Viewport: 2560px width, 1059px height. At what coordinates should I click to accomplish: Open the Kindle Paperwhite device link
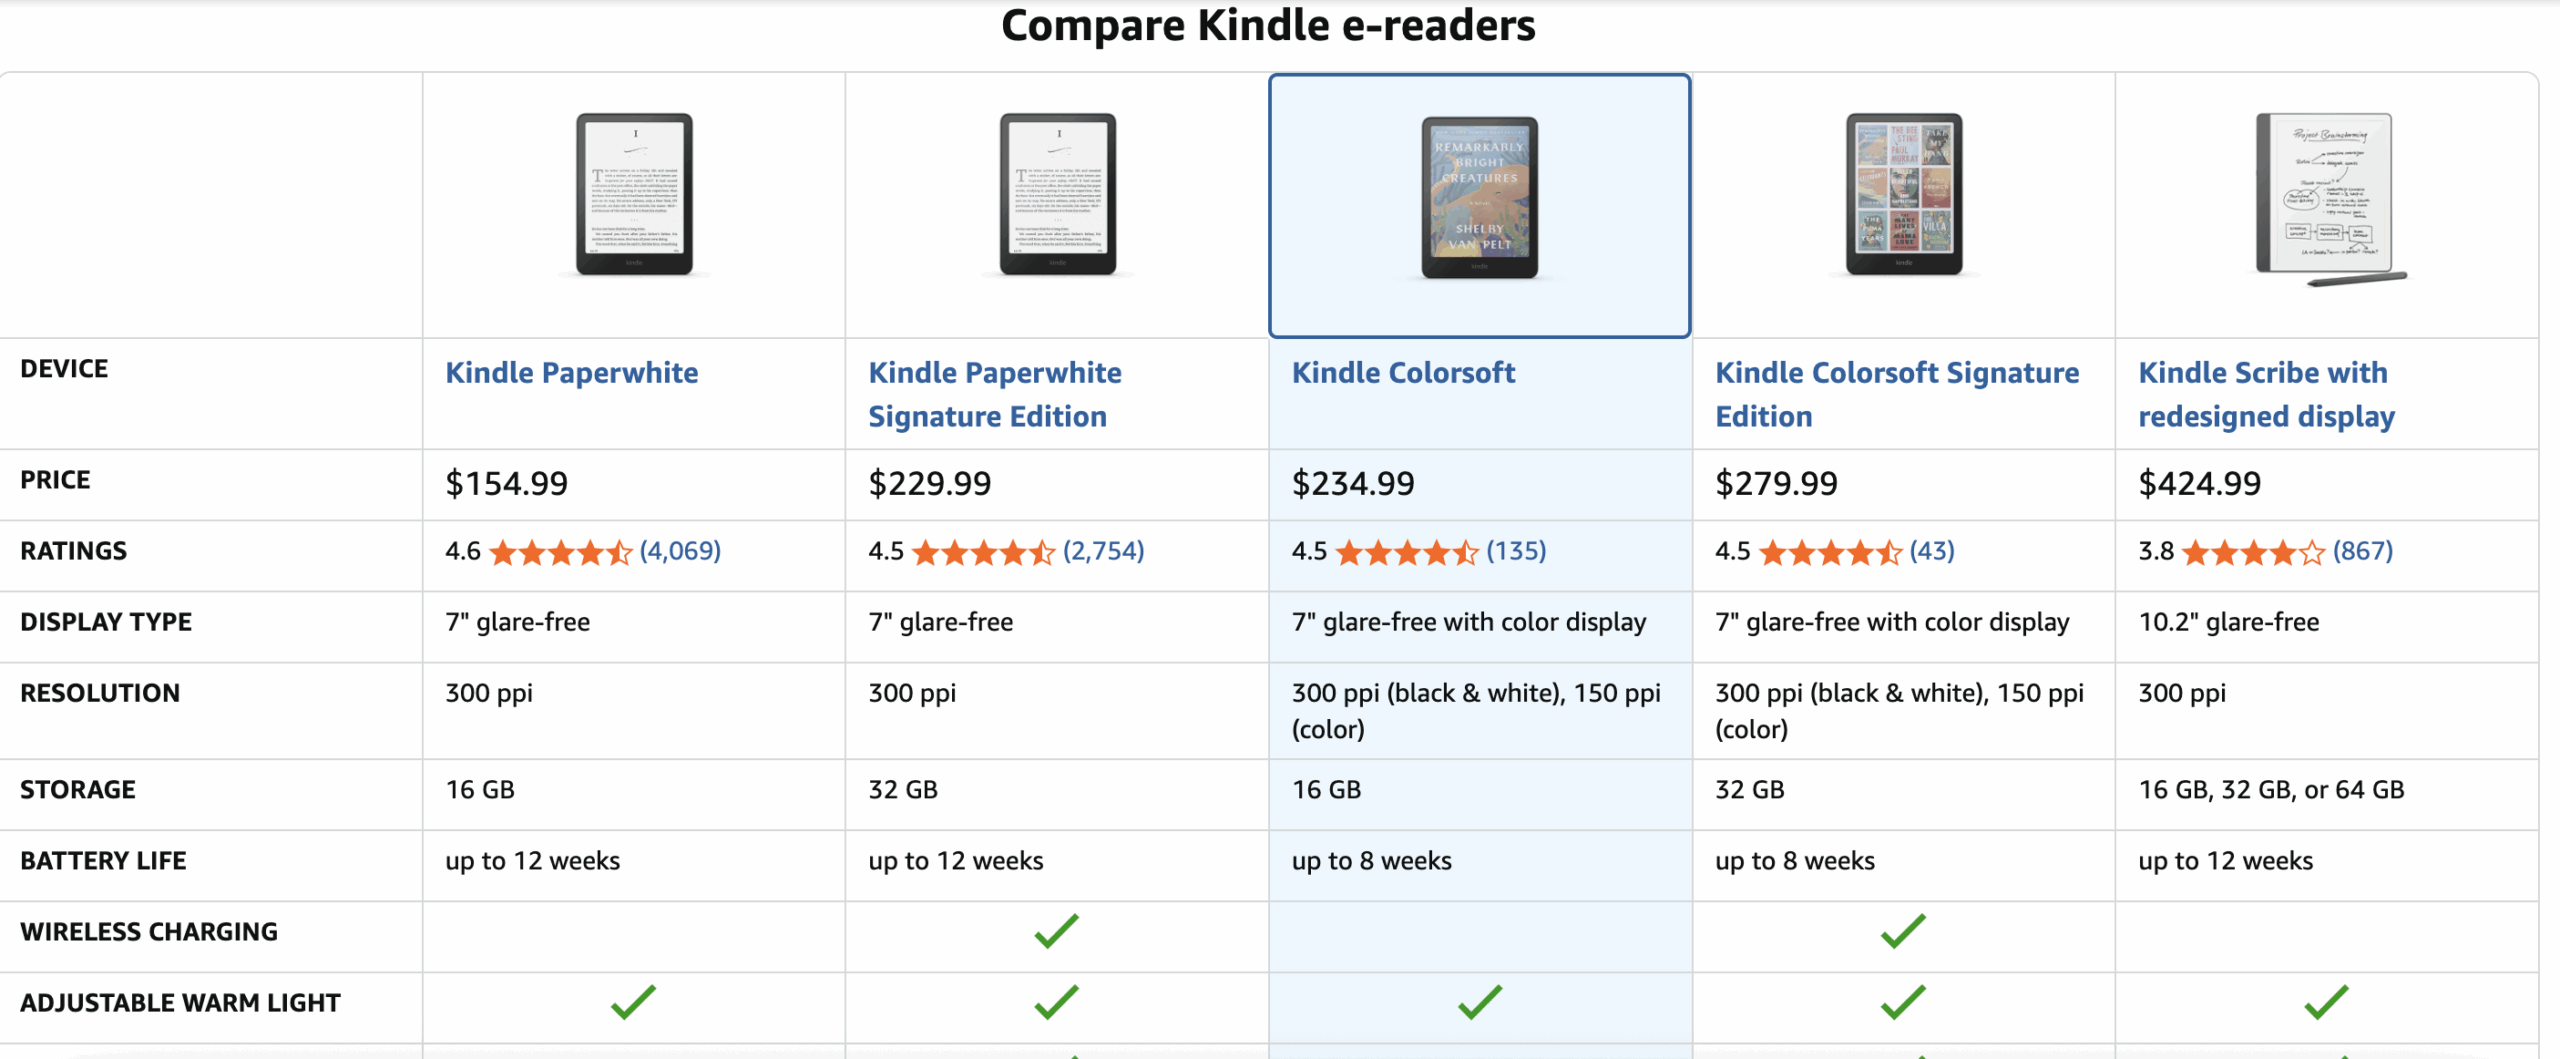pos(571,373)
